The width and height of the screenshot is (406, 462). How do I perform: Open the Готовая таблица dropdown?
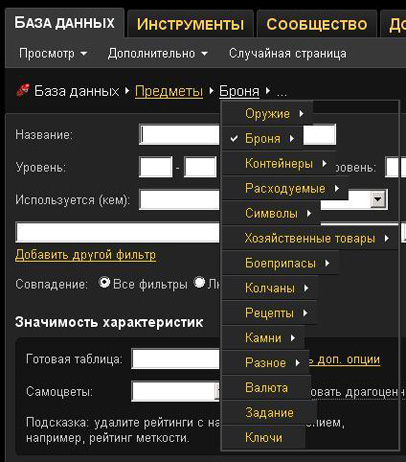pos(176,359)
